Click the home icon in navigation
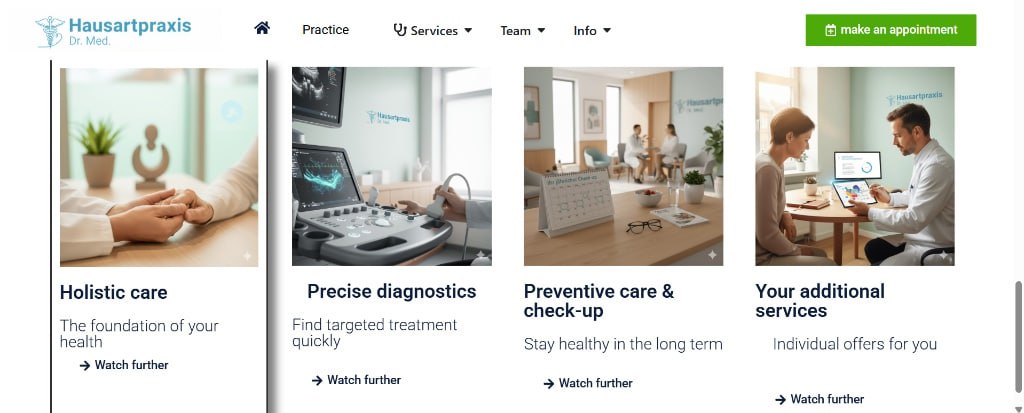The width and height of the screenshot is (1024, 413). tap(262, 28)
